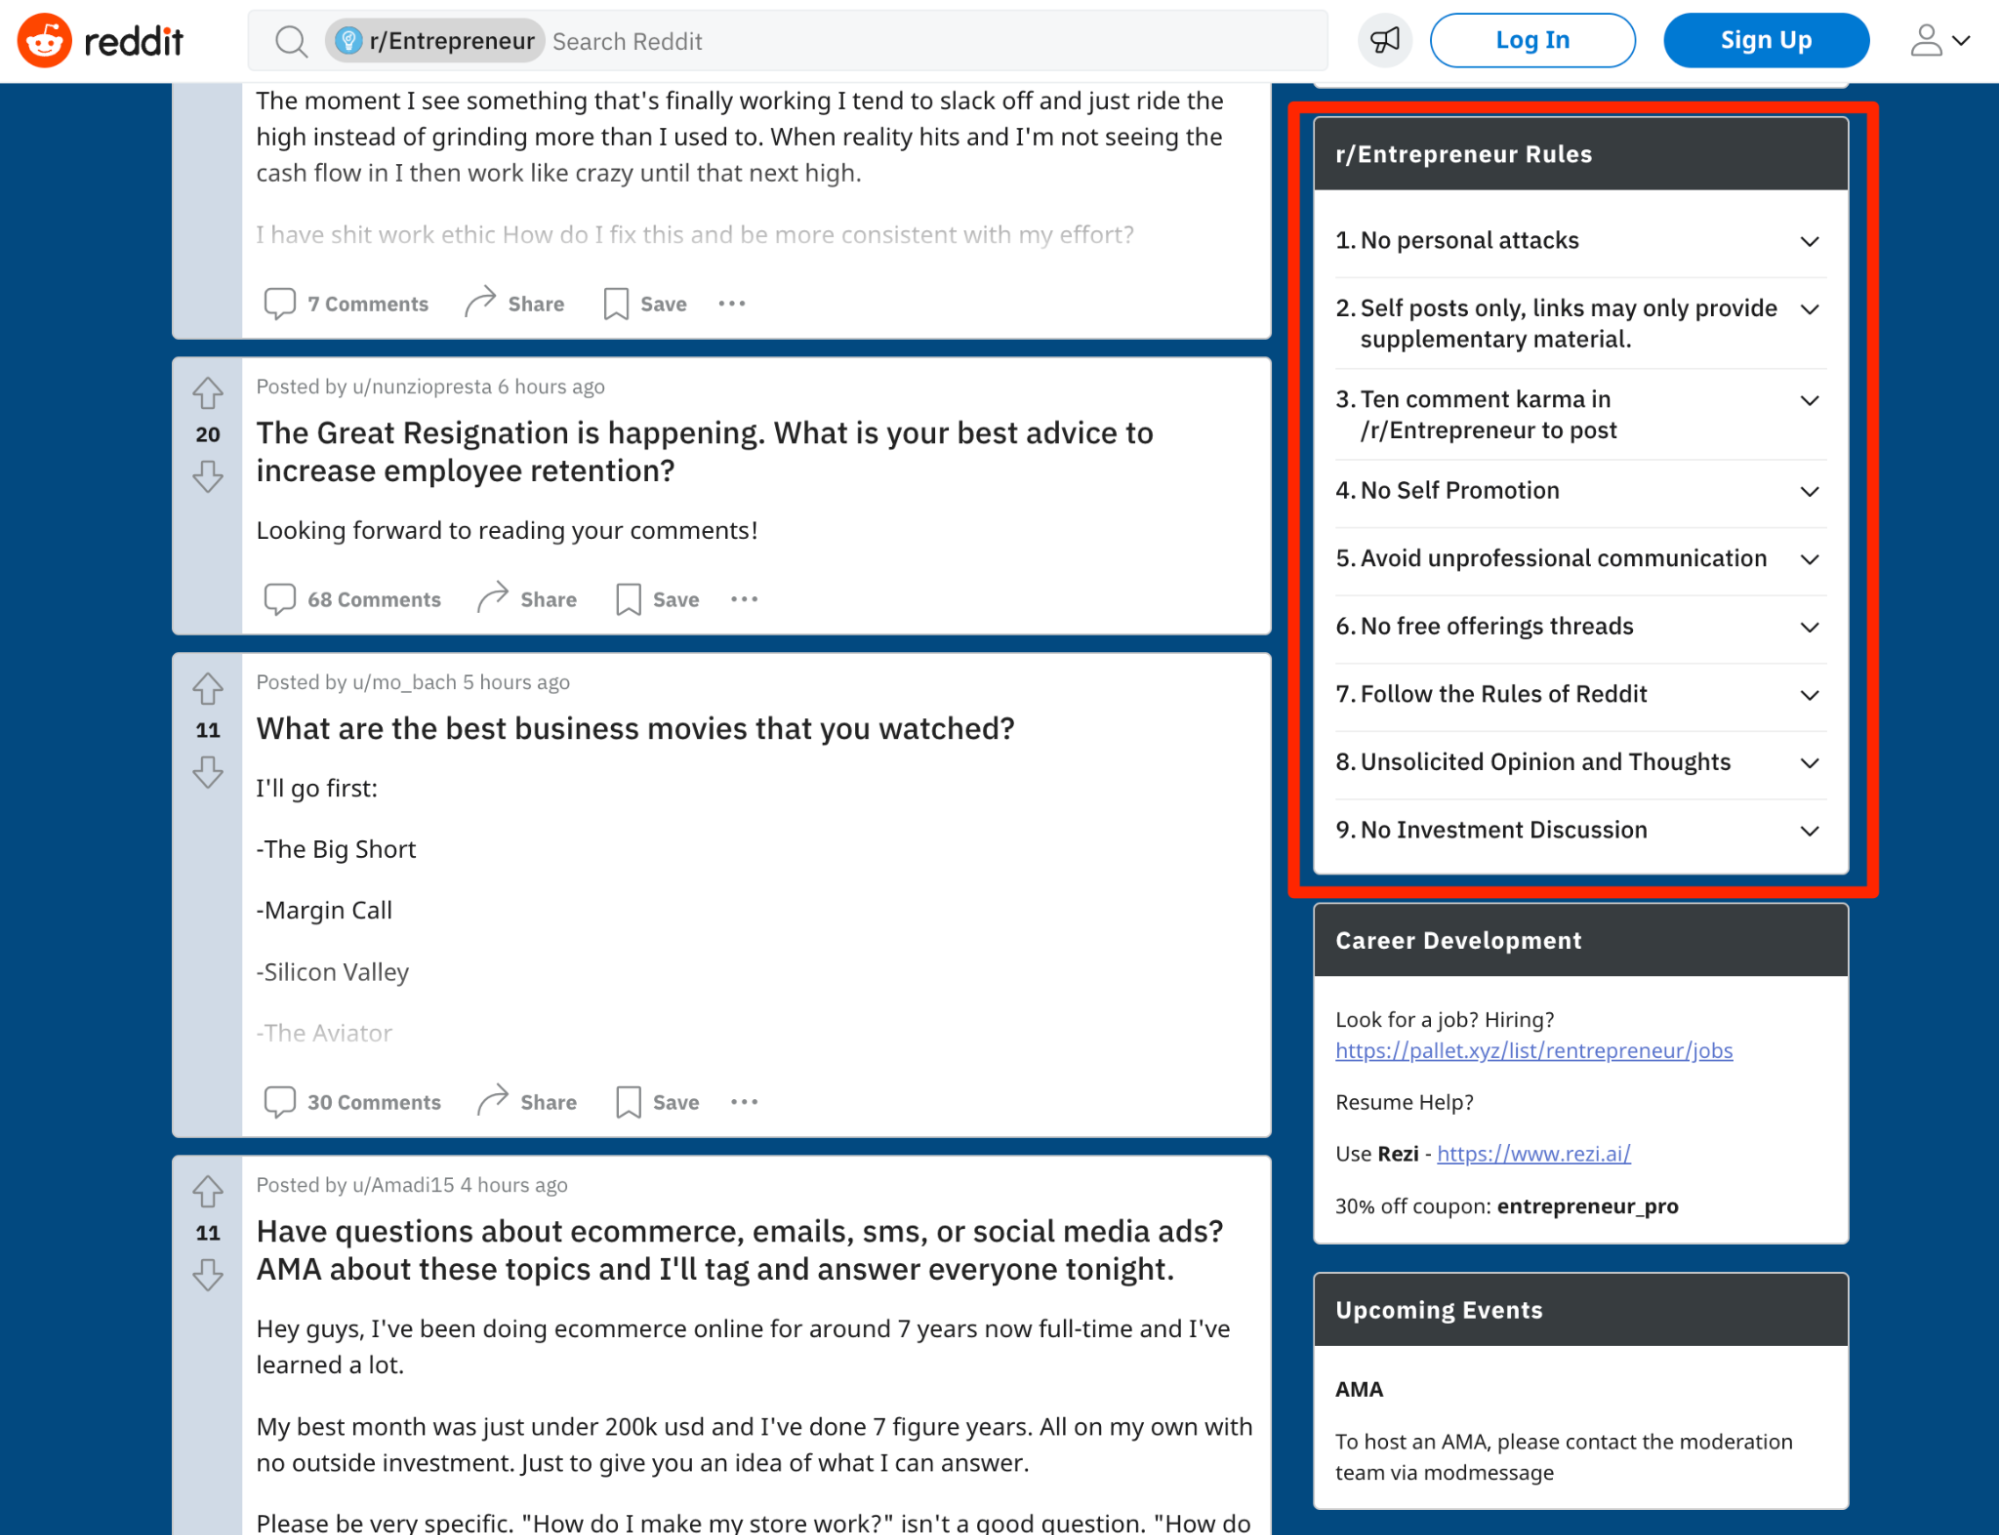The width and height of the screenshot is (1999, 1536).
Task: Expand the No personal attacks rule
Action: [1812, 239]
